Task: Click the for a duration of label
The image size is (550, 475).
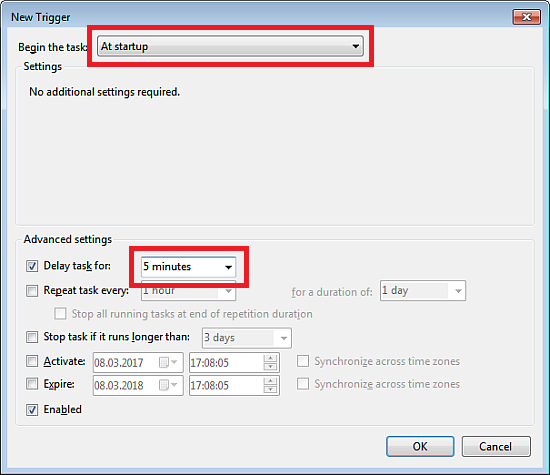Action: point(332,292)
